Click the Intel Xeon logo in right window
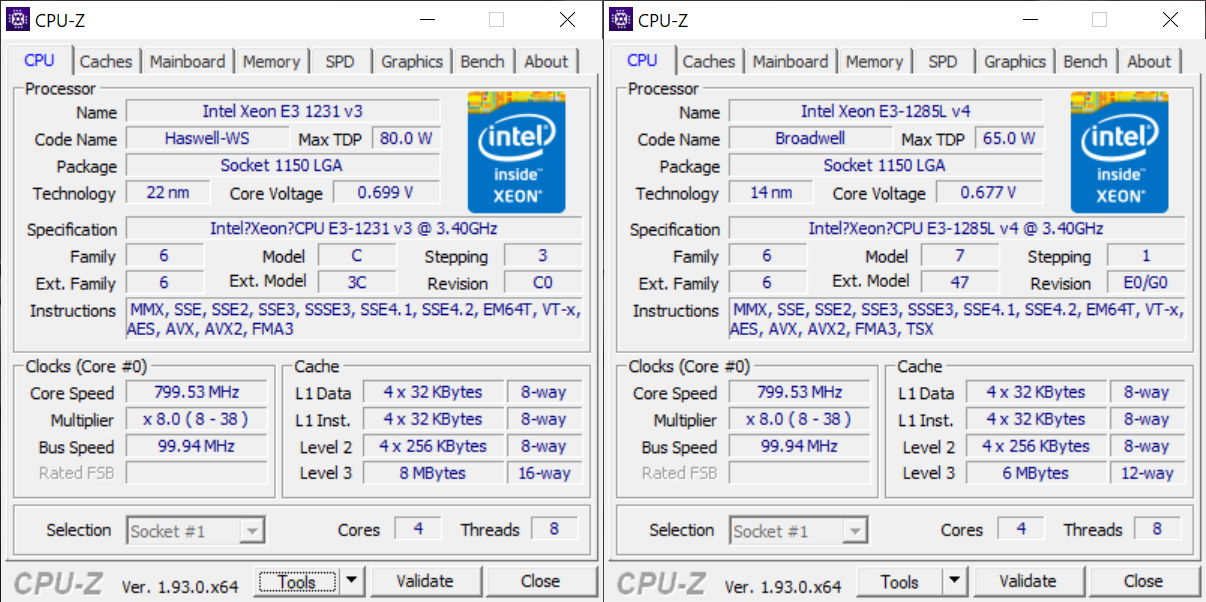This screenshot has width=1206, height=602. 1119,151
